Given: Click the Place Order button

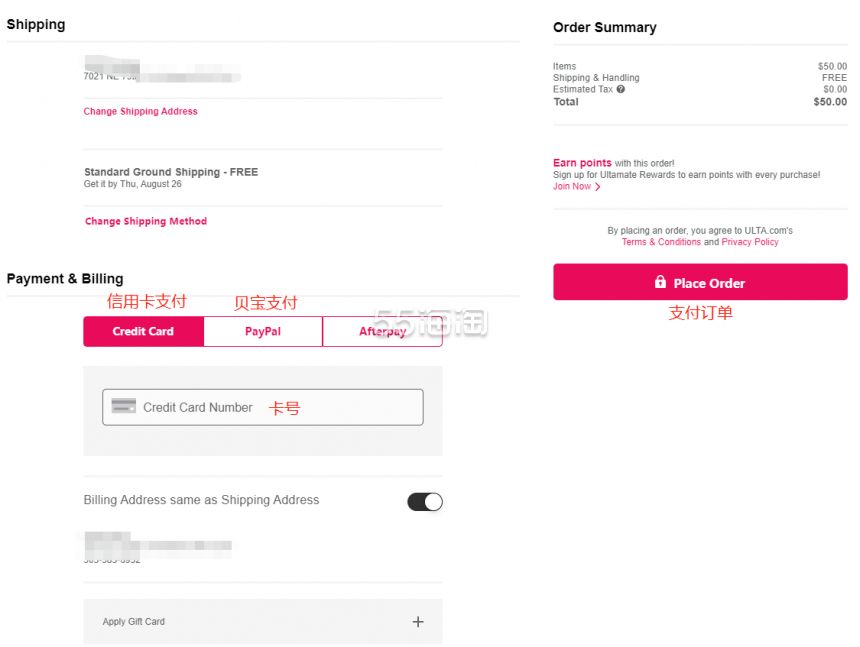Looking at the screenshot, I should coord(700,282).
